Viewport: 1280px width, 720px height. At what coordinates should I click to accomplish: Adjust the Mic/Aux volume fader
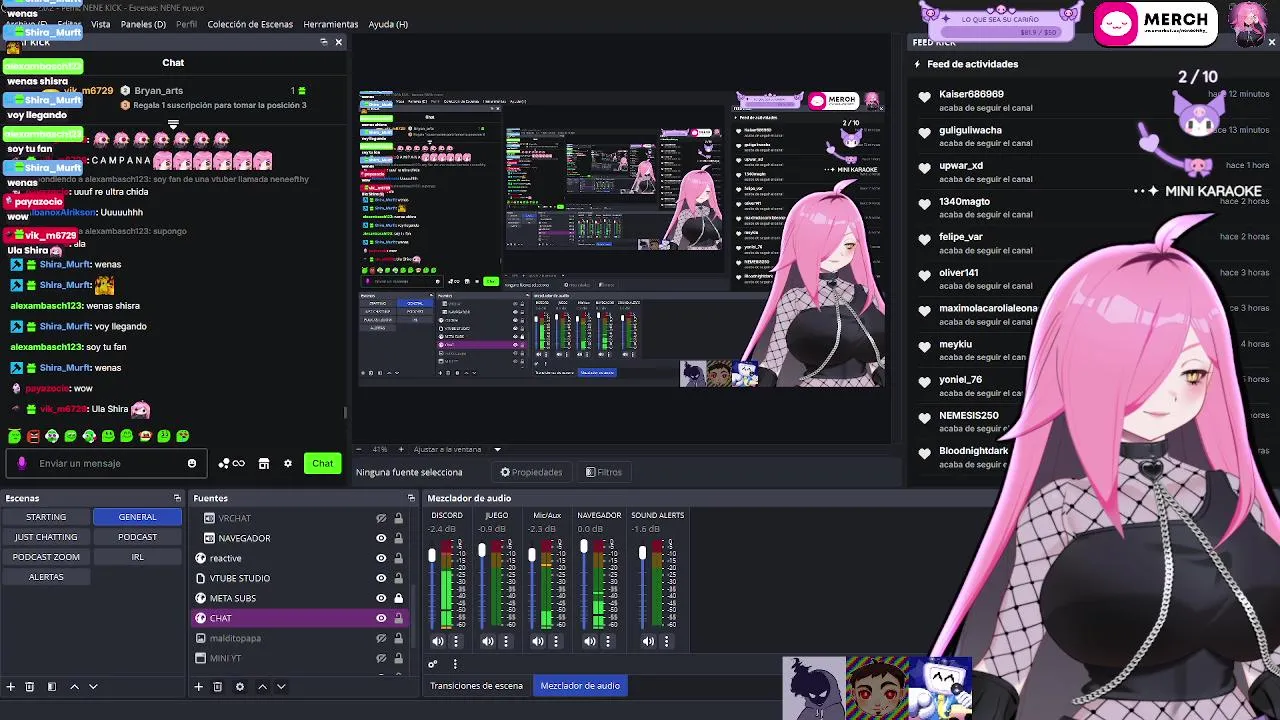pyautogui.click(x=532, y=553)
